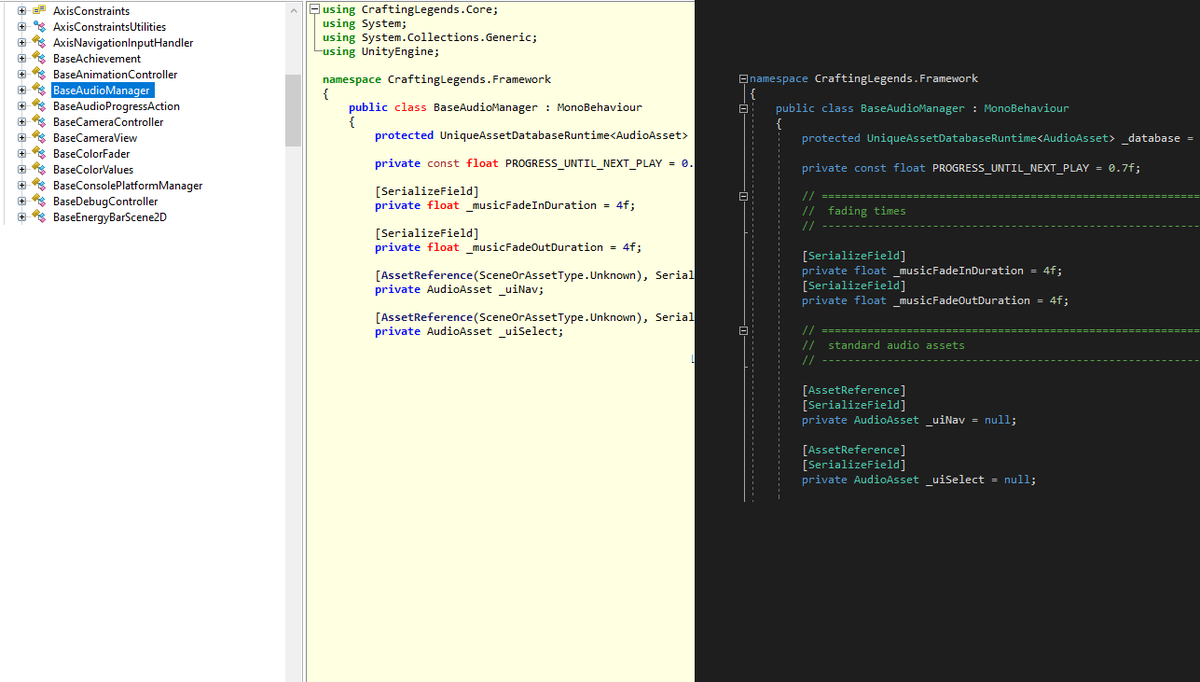Select AxisConstraints in the type tree
Screen dimensions: 1200x682
[91, 11]
